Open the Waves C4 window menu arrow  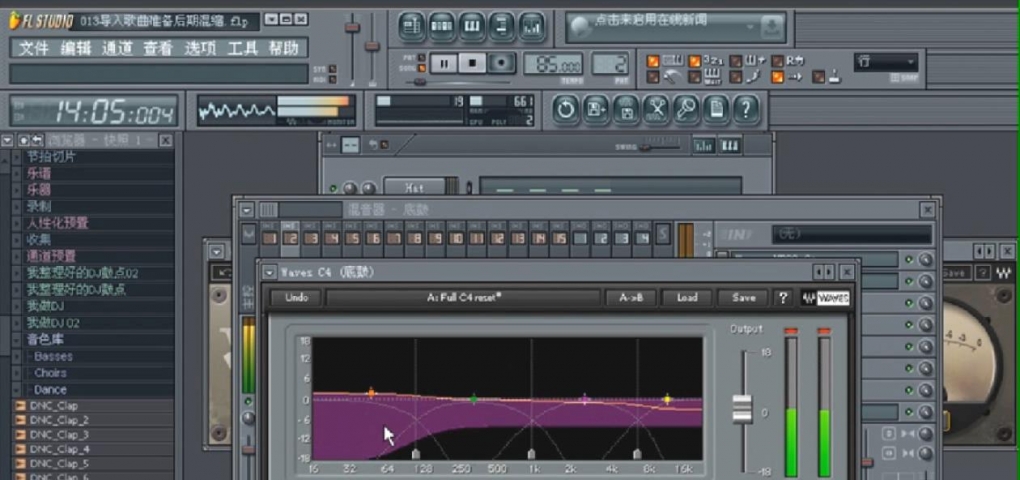point(270,272)
